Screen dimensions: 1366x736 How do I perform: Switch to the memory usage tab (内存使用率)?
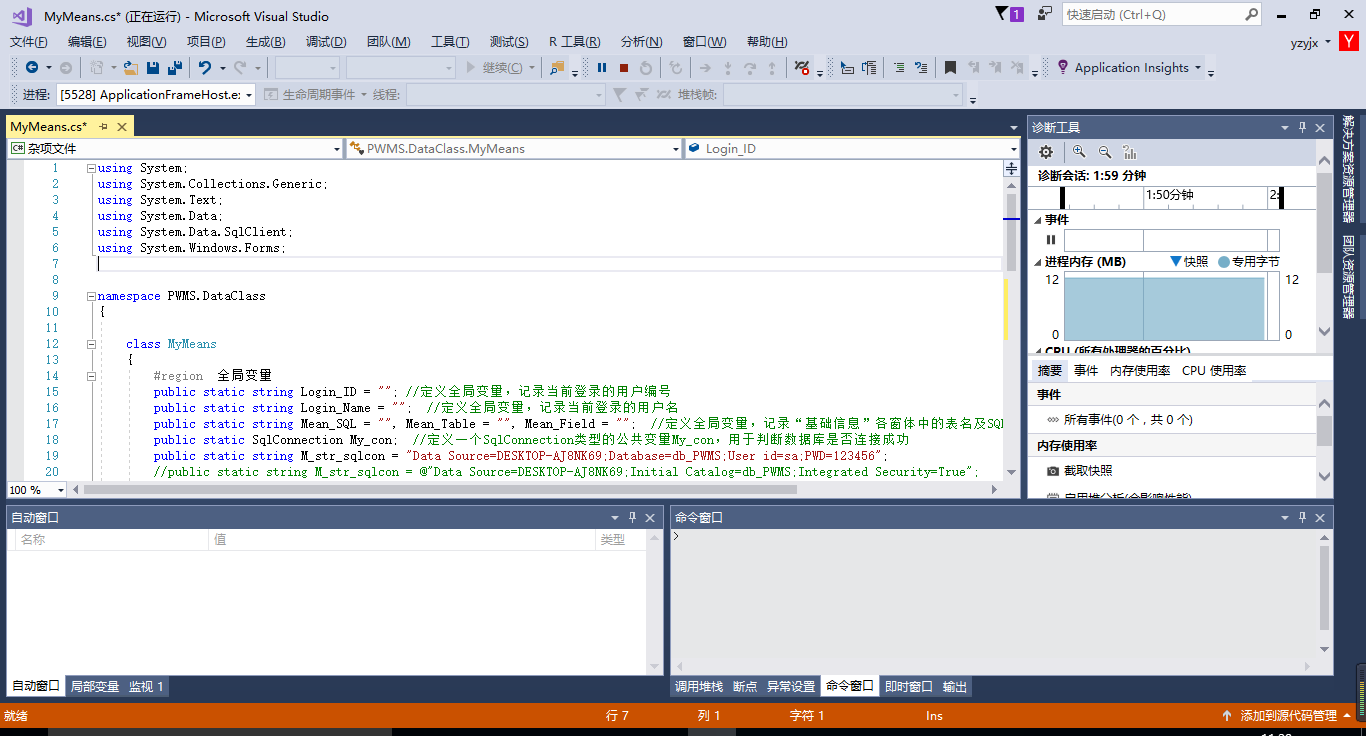[x=1140, y=370]
